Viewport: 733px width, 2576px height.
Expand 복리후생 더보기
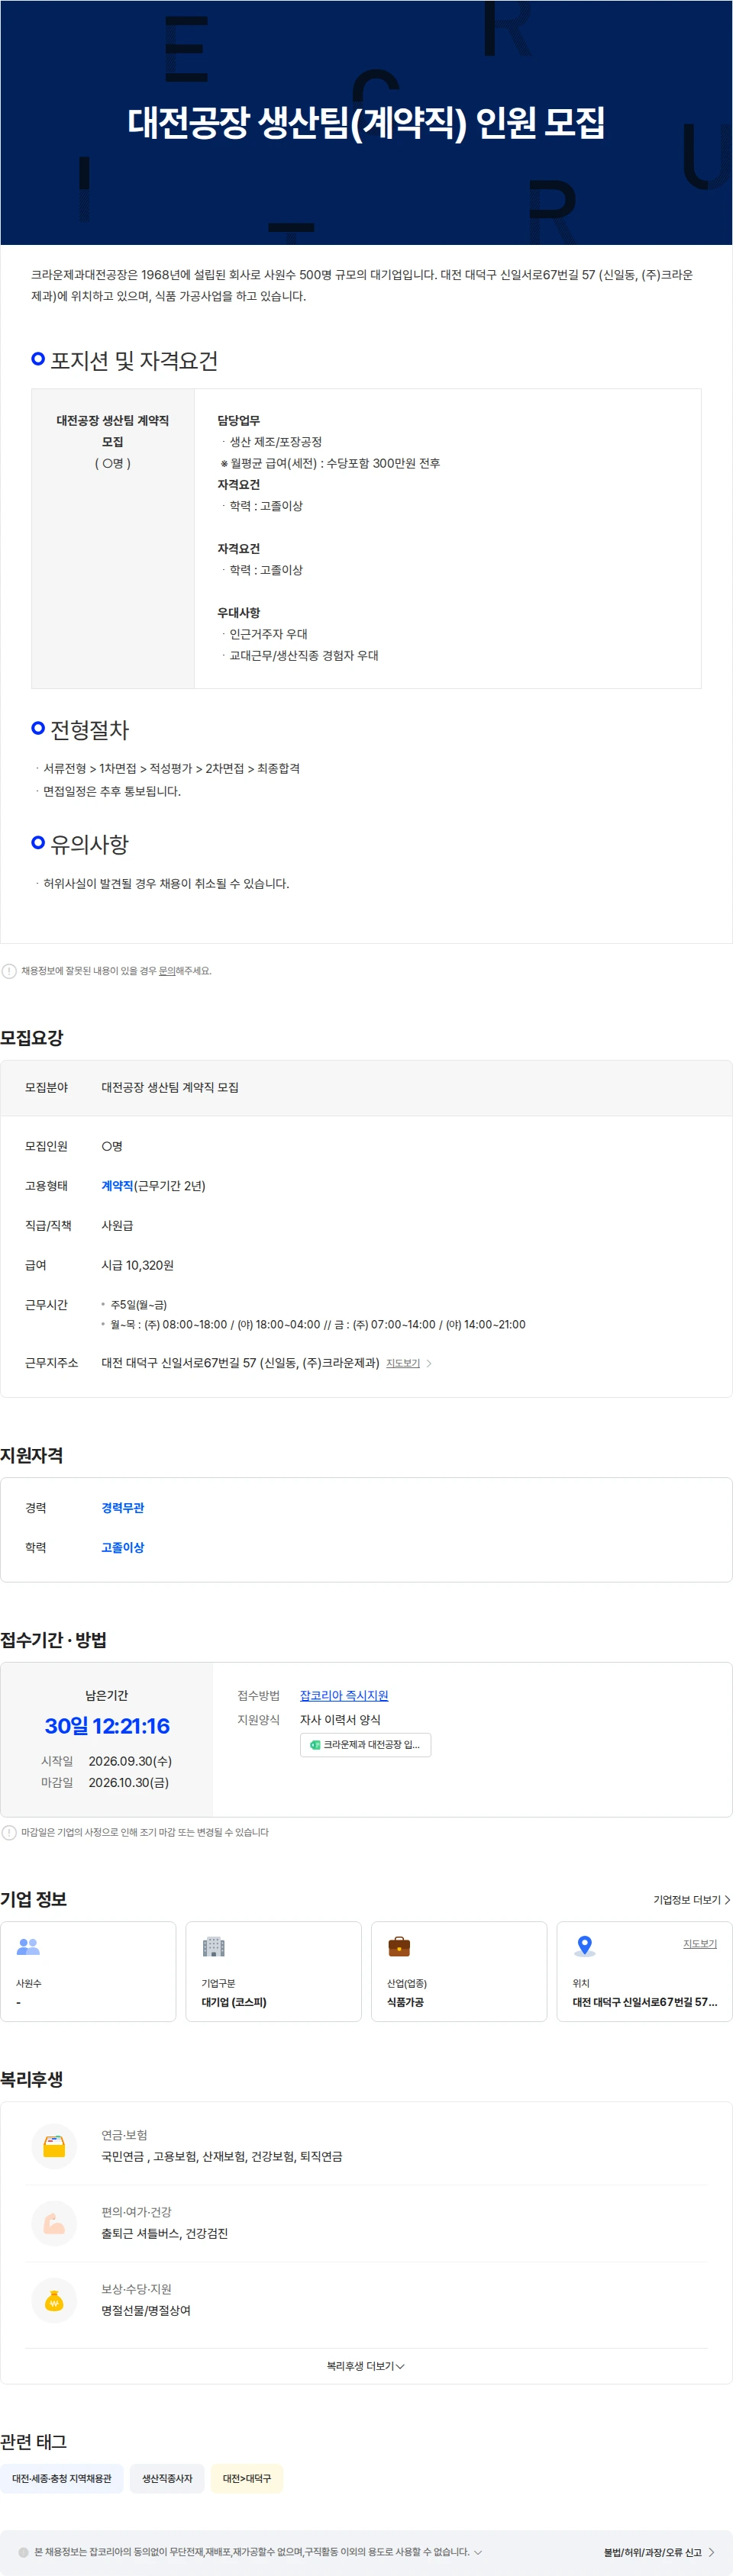pyautogui.click(x=366, y=2366)
